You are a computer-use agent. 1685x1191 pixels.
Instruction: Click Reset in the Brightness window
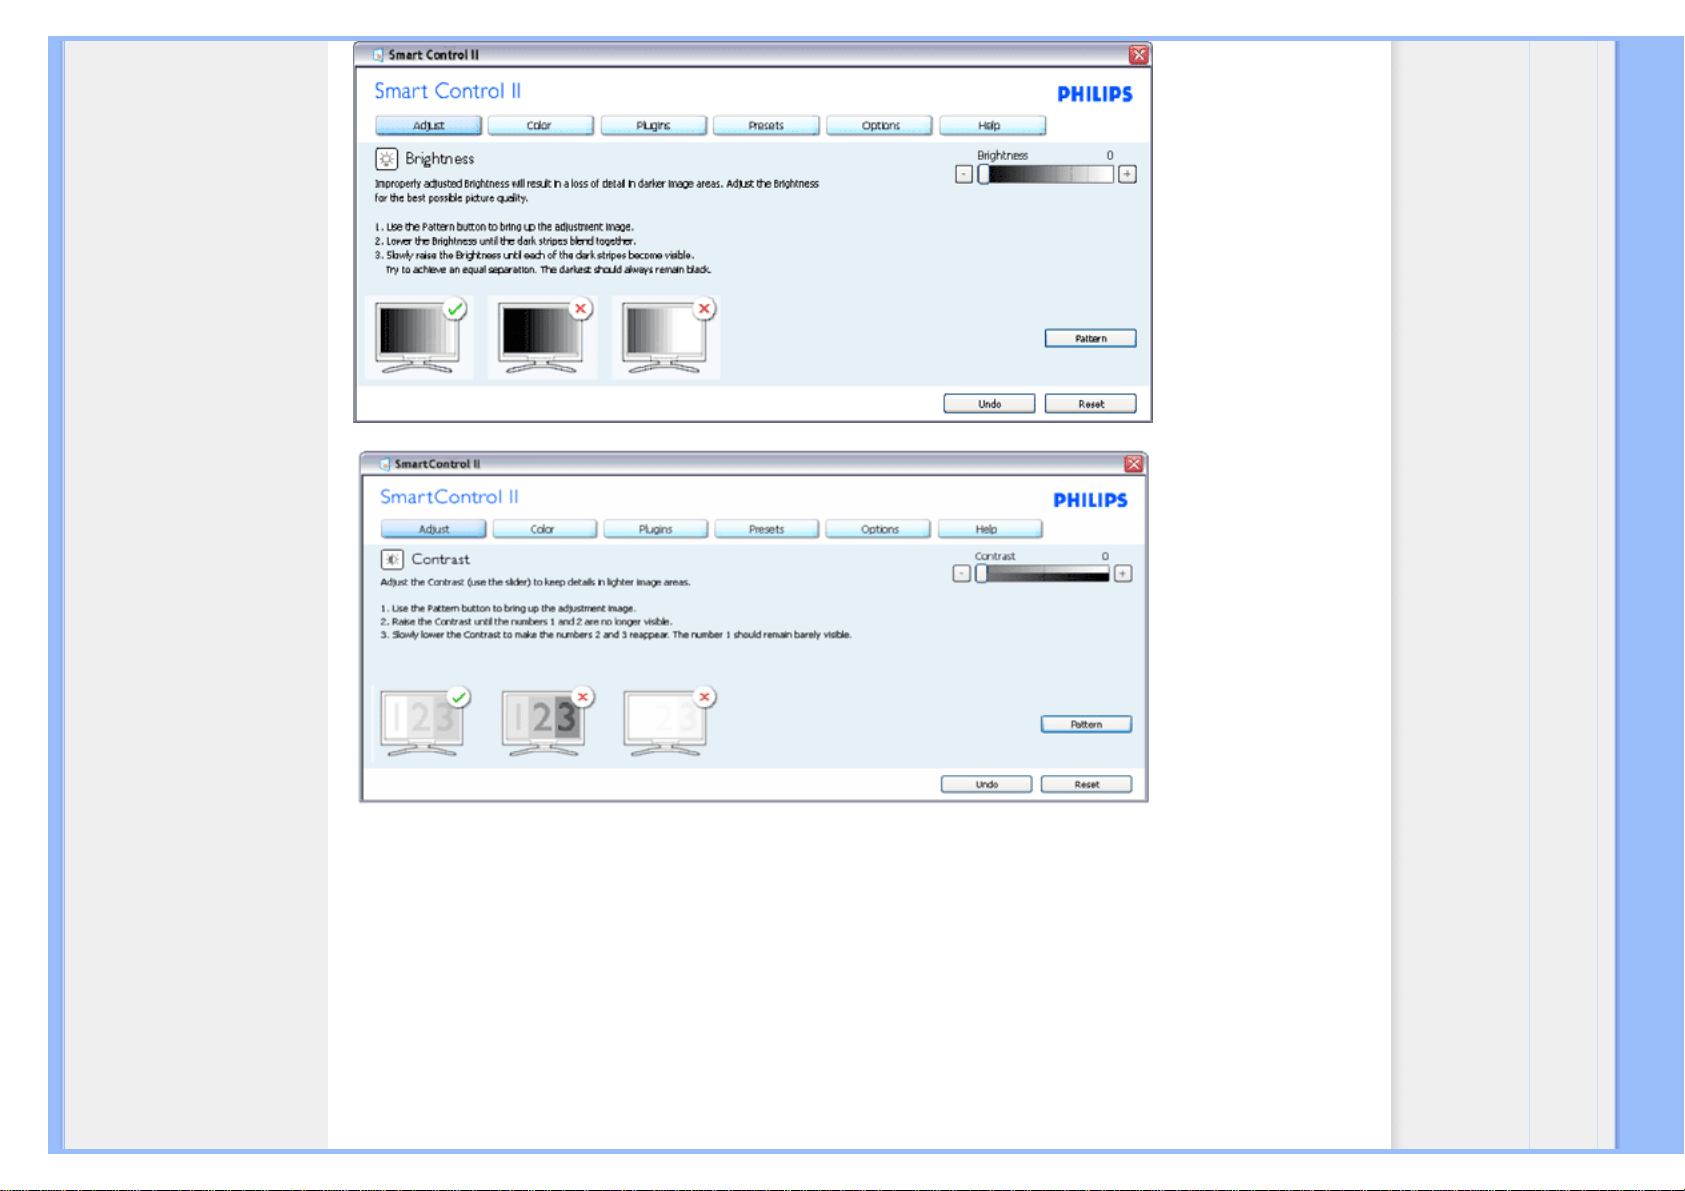pos(1090,404)
